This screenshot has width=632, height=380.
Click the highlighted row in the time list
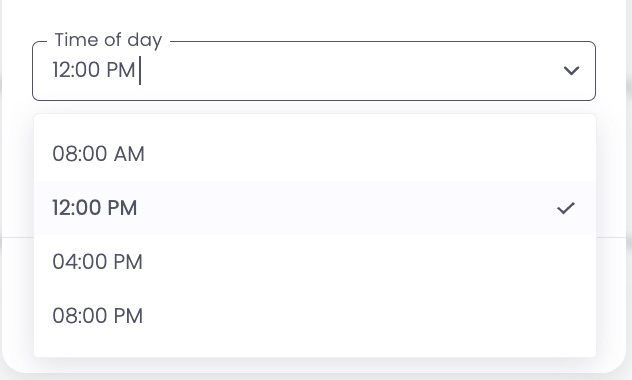pos(315,208)
